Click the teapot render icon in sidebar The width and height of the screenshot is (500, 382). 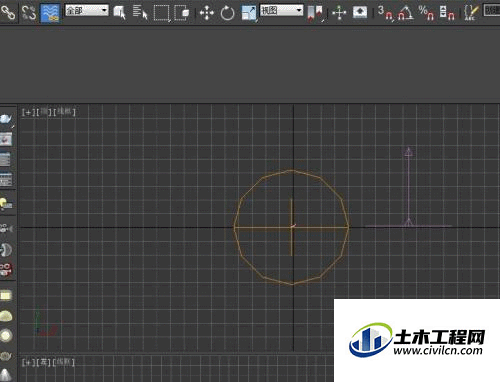pos(6,119)
